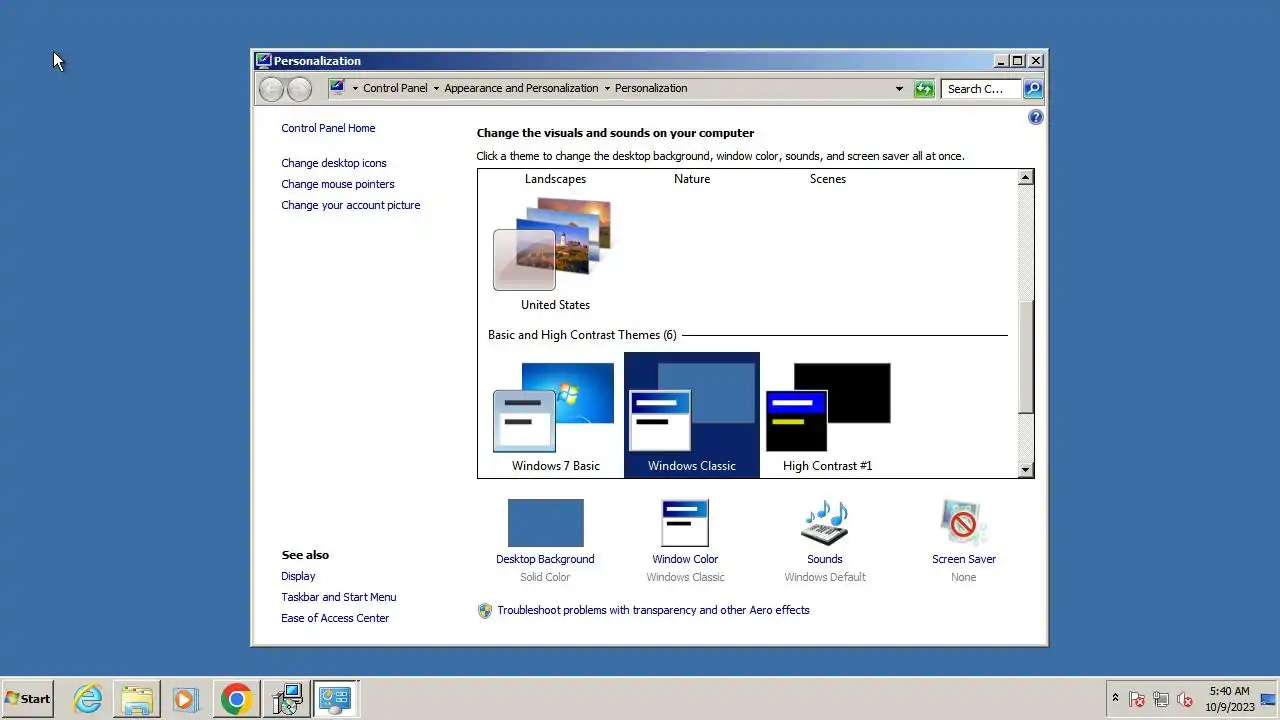Open Change desktop icons link
1280x720 pixels.
pos(334,163)
